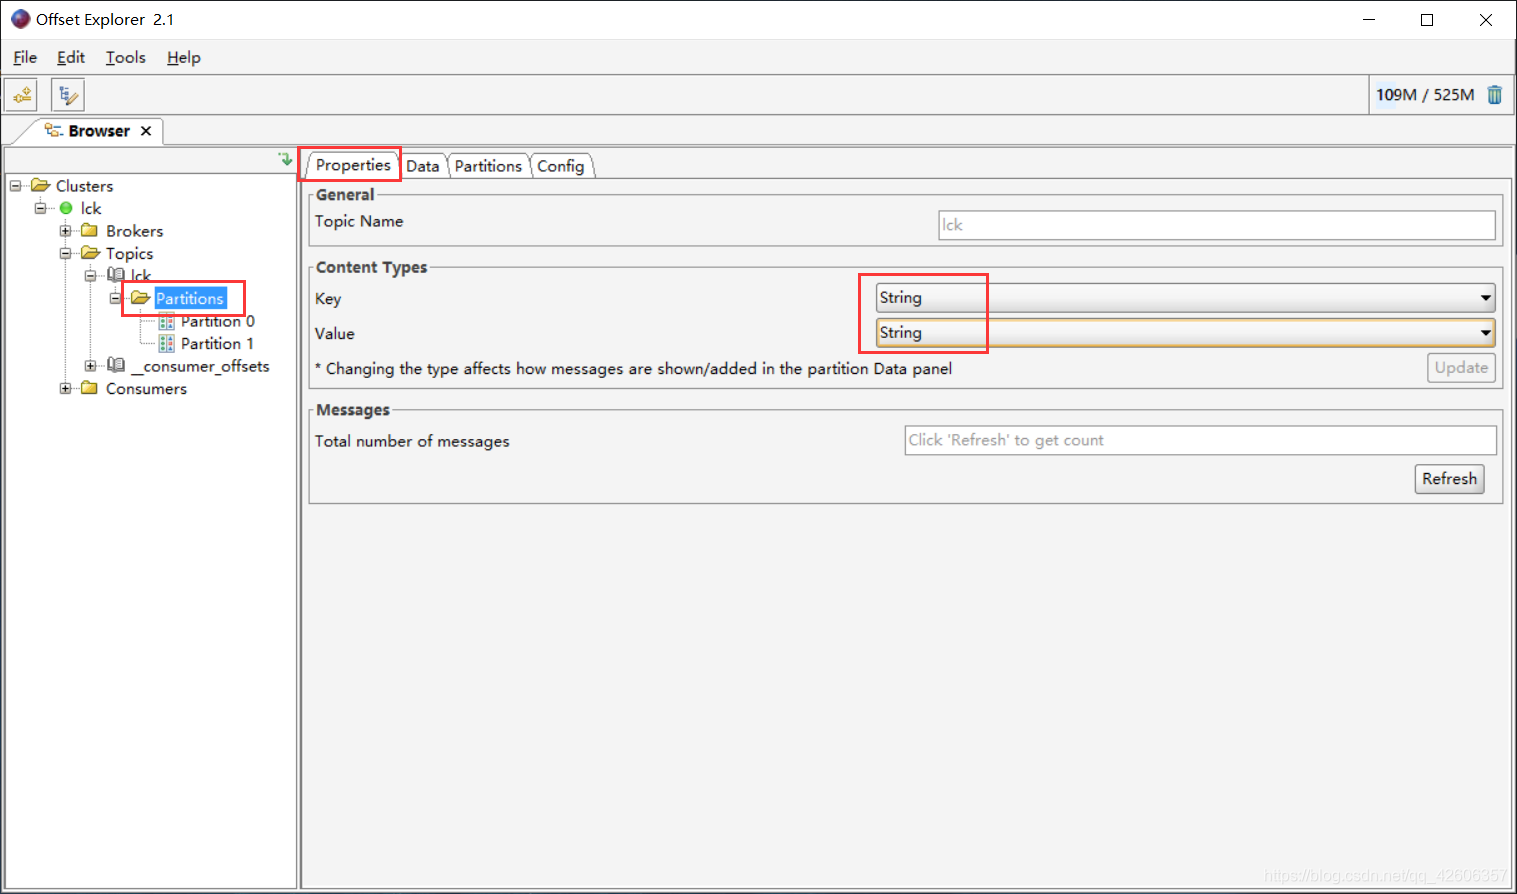Collapse the lck topic node
Screen dimensions: 1517x894
(x=90, y=276)
